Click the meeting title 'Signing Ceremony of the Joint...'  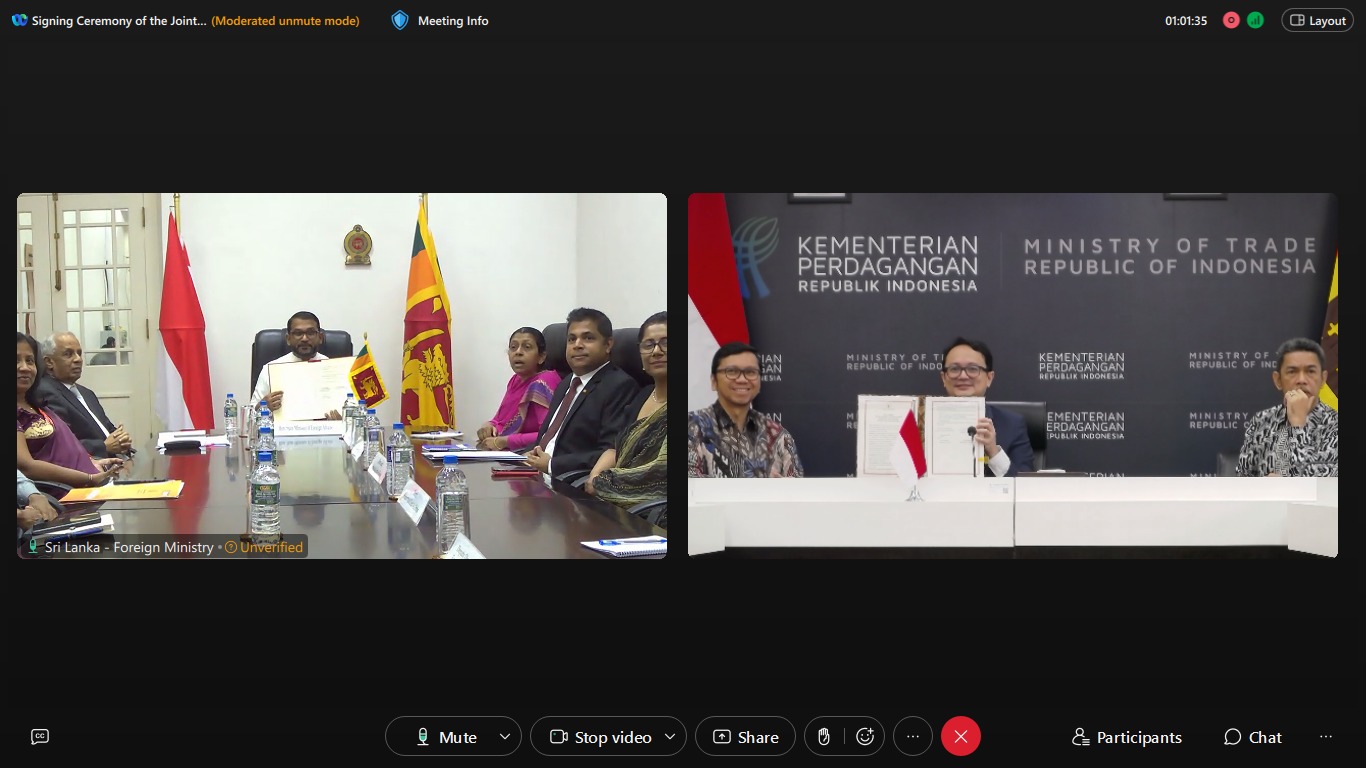[119, 20]
